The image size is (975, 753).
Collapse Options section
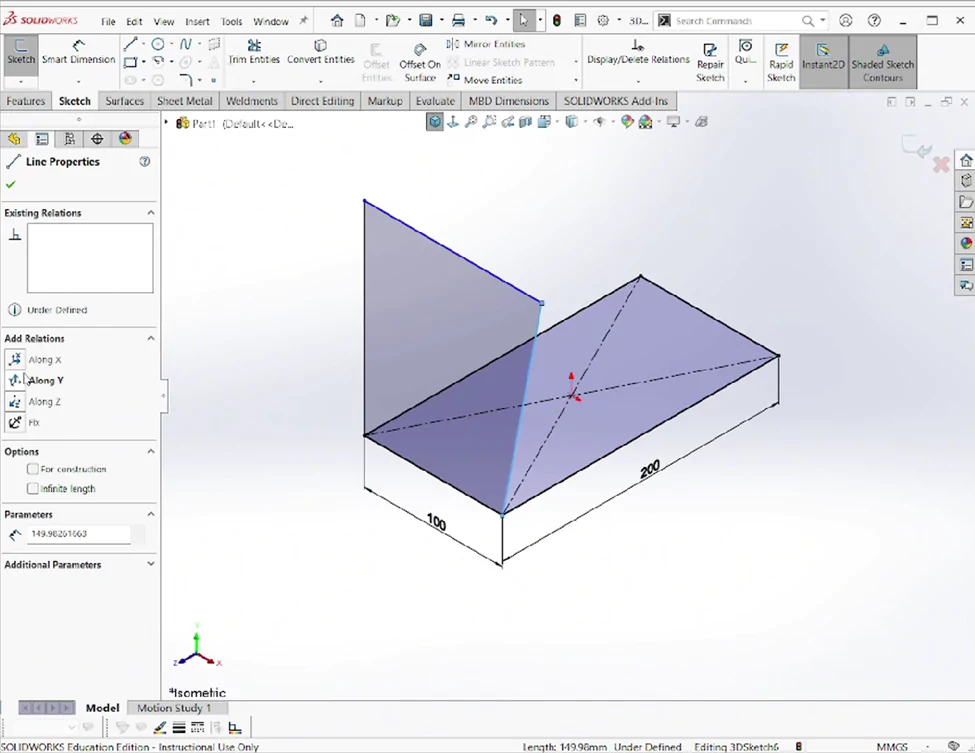[150, 451]
